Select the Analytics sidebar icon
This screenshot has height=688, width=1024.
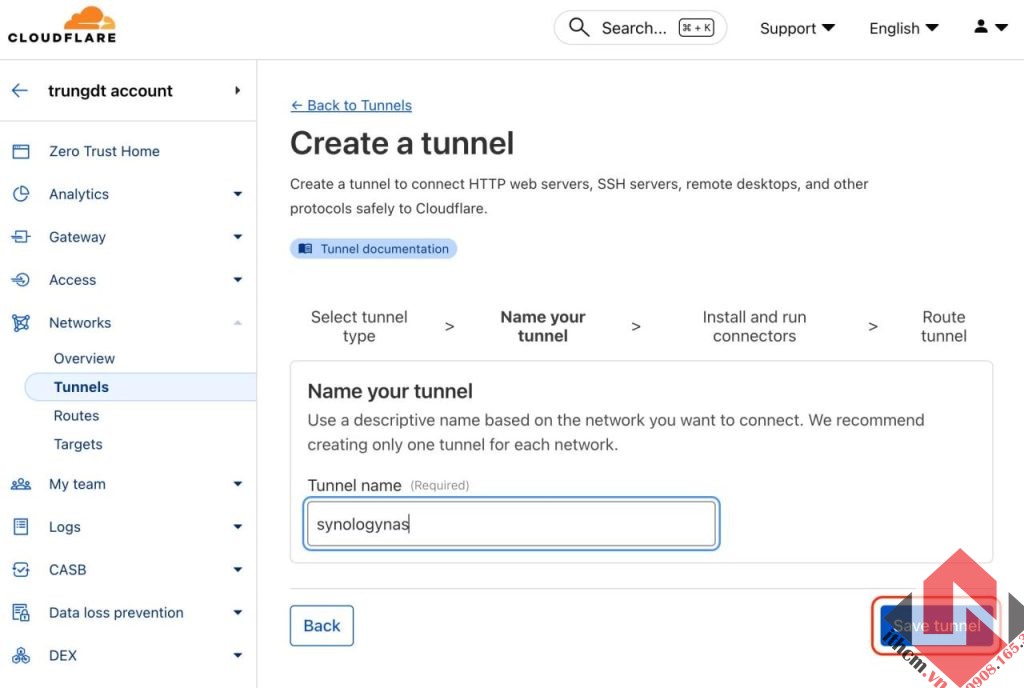pos(22,193)
